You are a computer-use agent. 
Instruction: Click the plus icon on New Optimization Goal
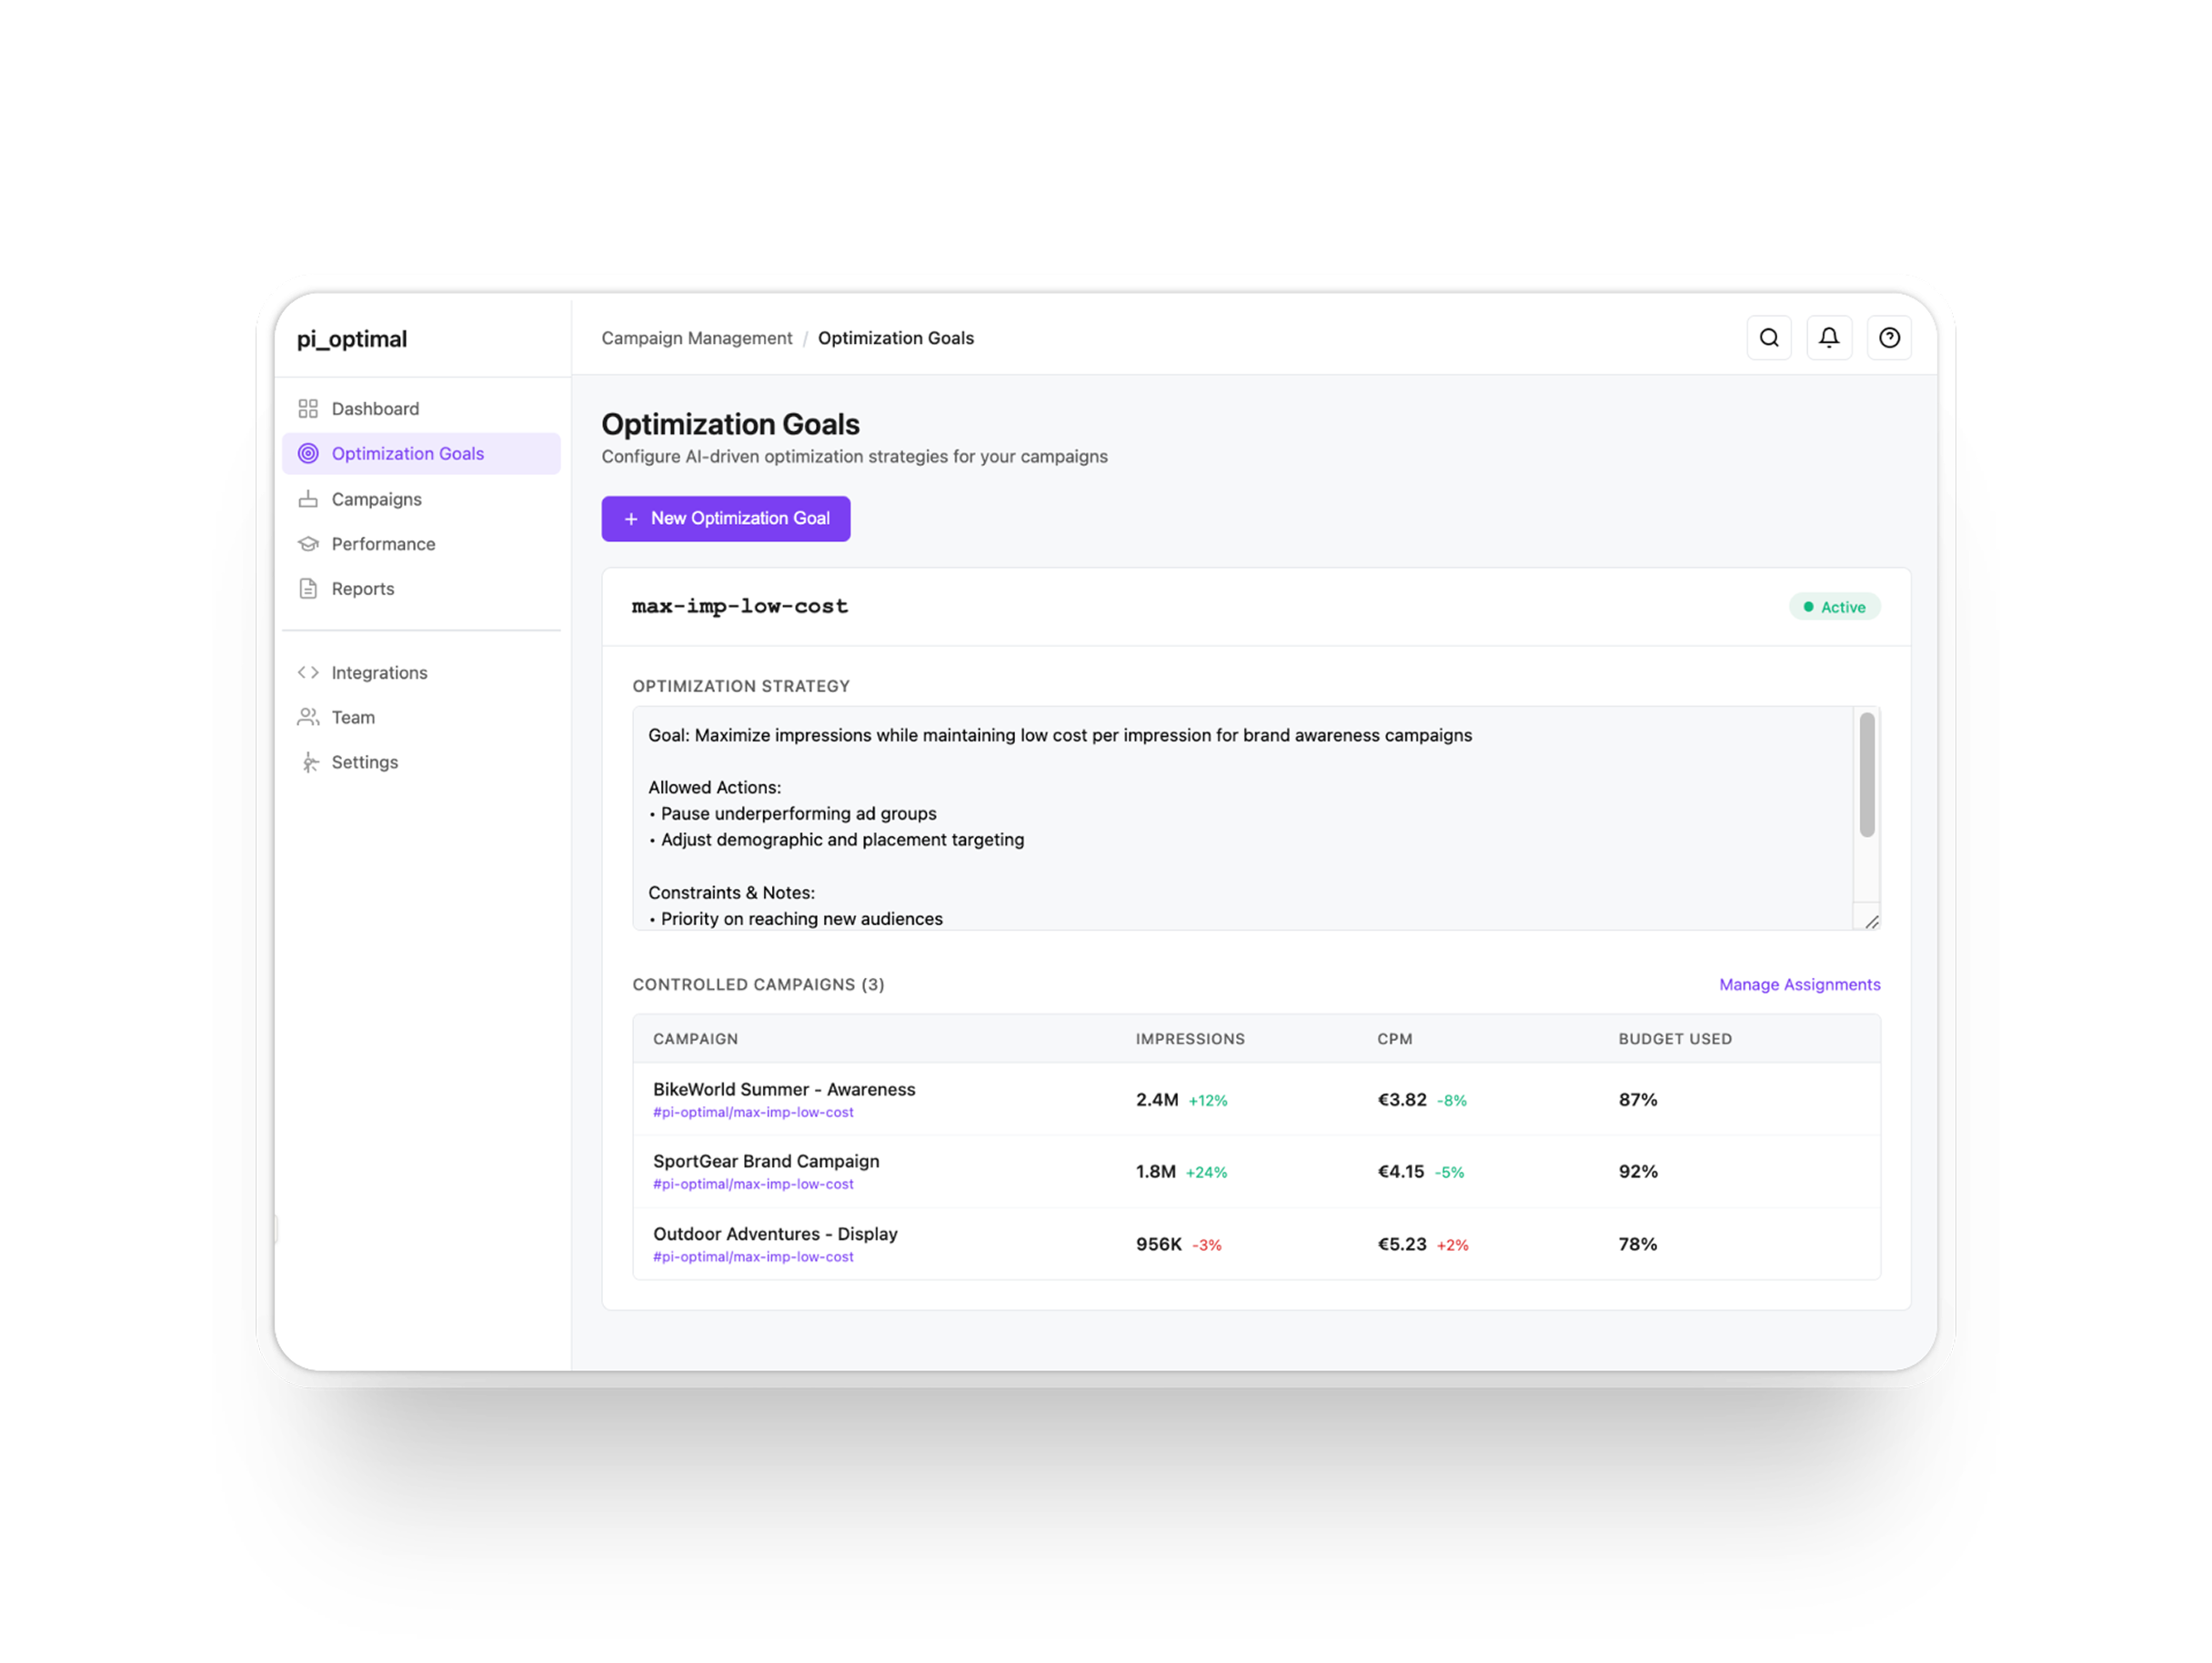[x=631, y=519]
